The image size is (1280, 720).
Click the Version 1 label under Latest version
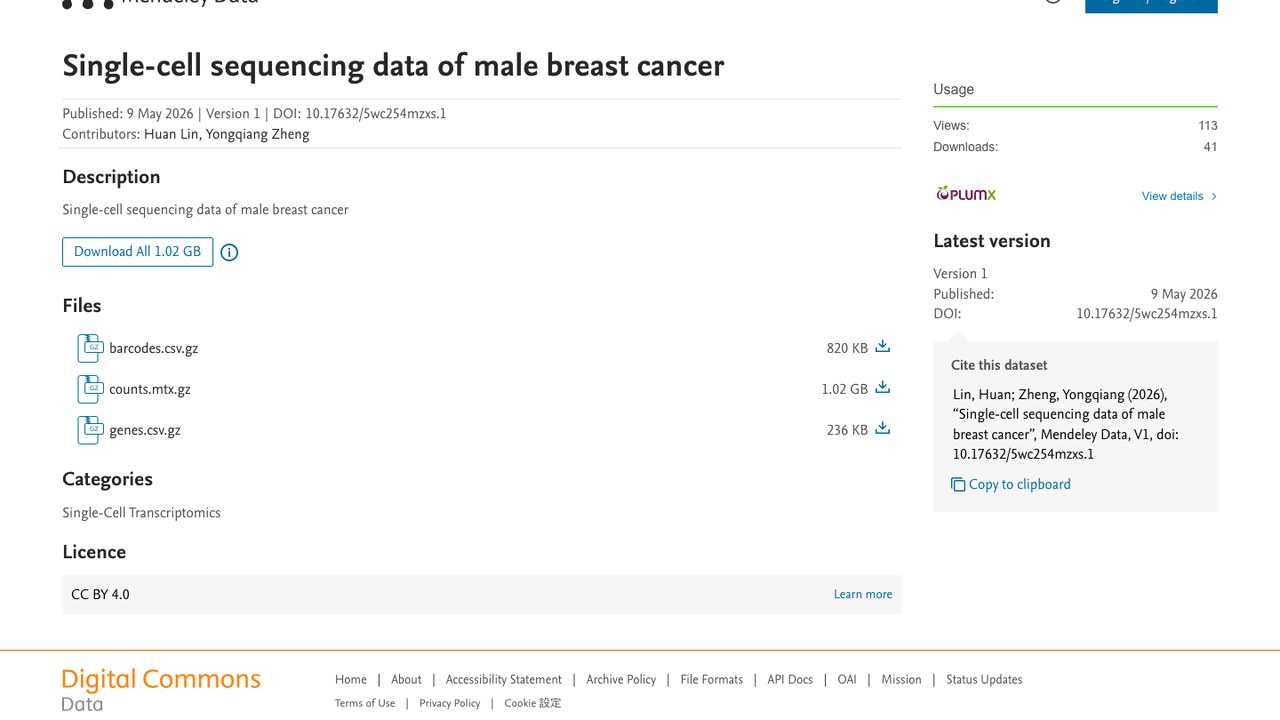960,274
